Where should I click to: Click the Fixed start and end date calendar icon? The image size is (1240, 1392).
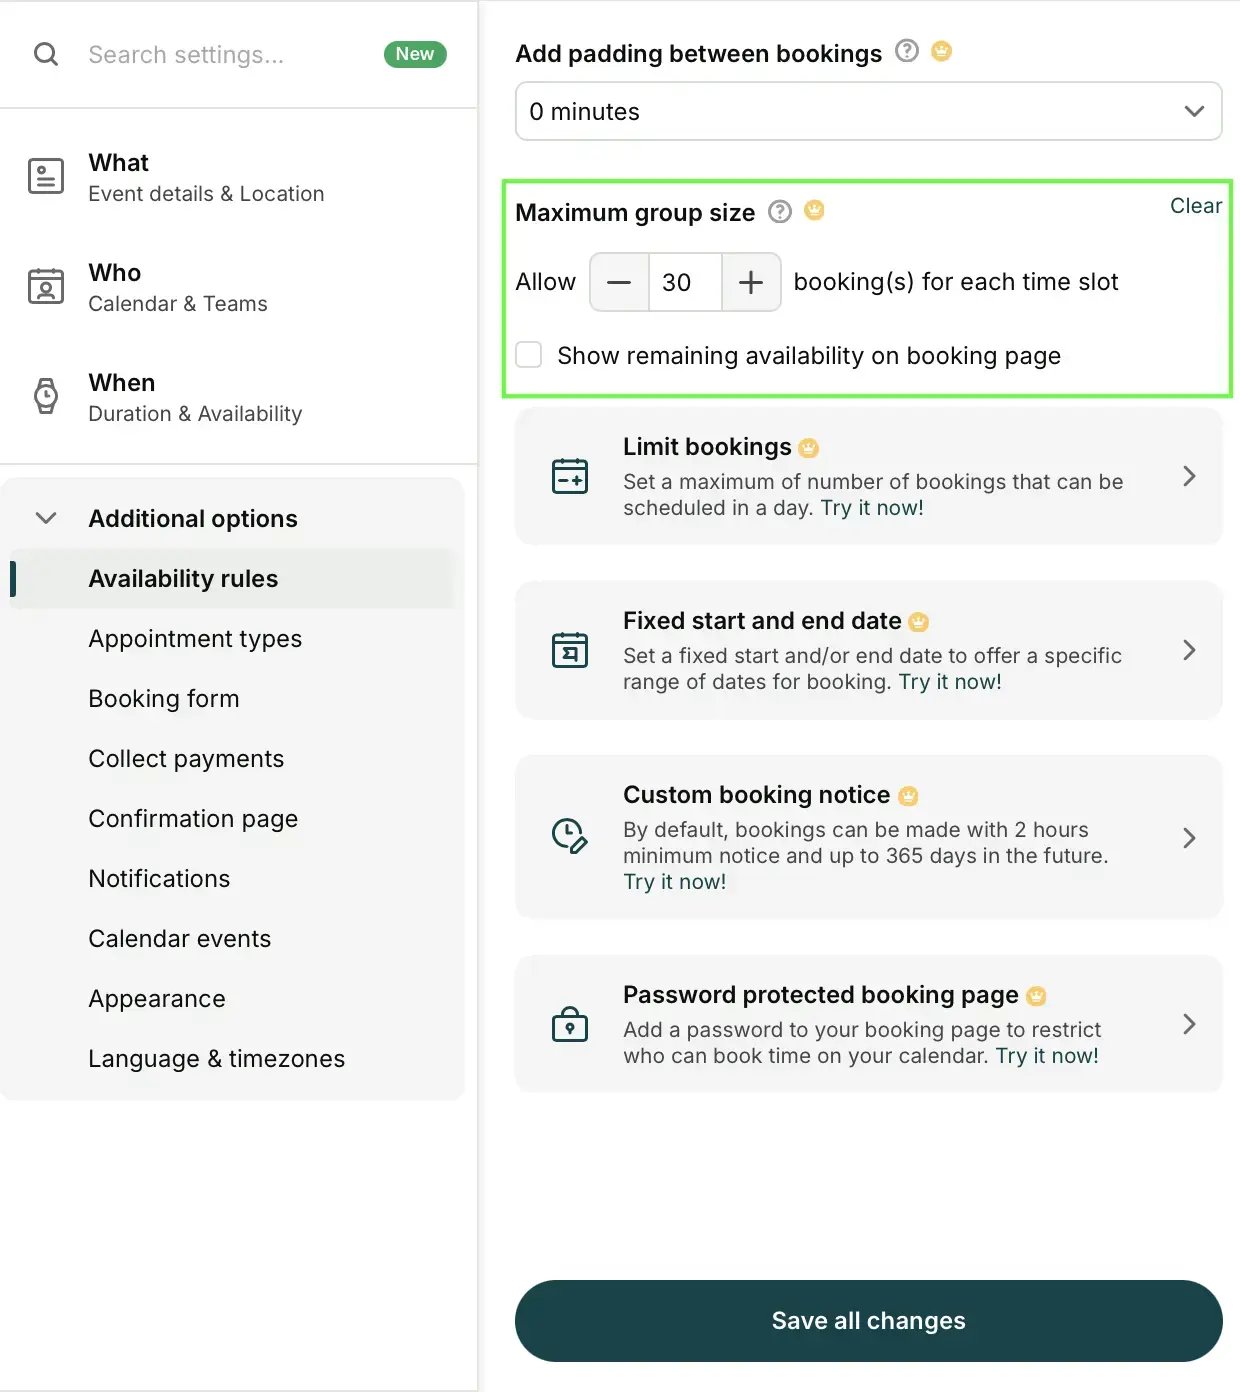click(x=570, y=650)
